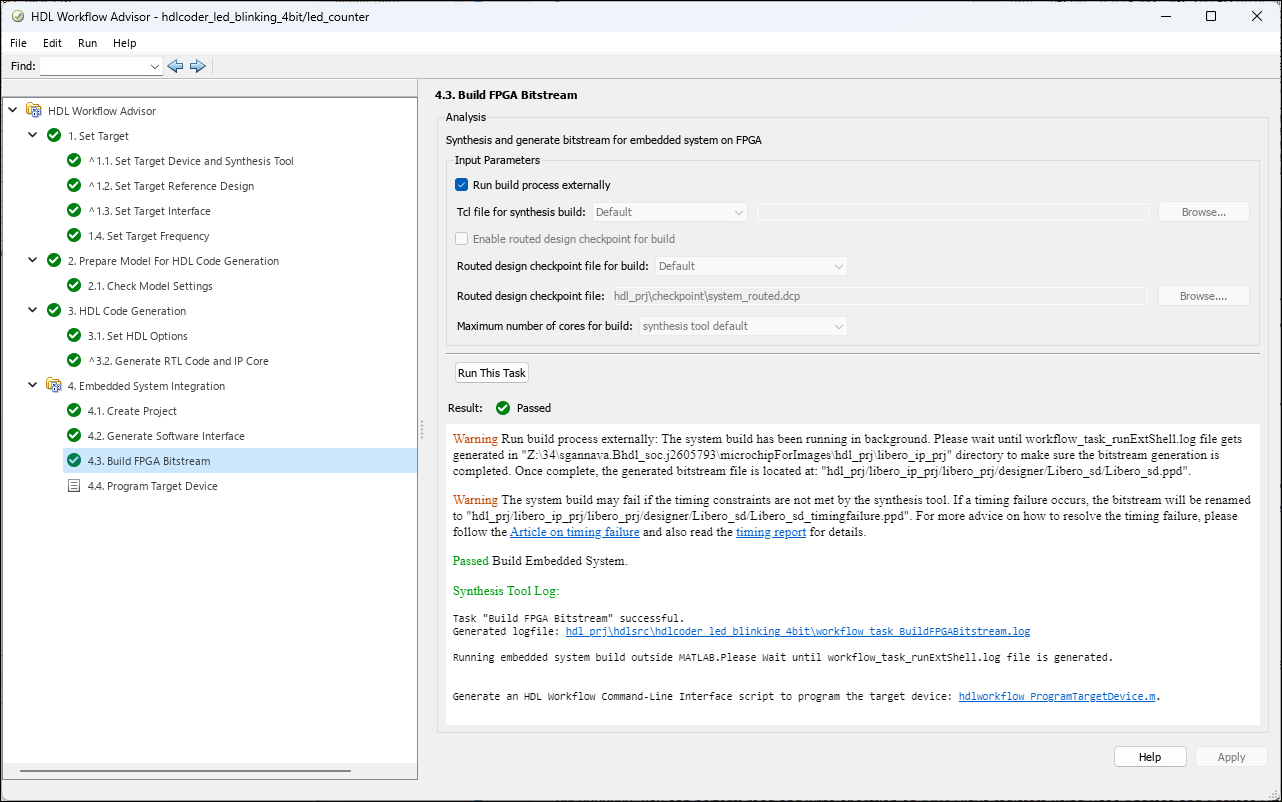This screenshot has width=1282, height=802.
Task: Open the Find dropdown list
Action: [154, 66]
